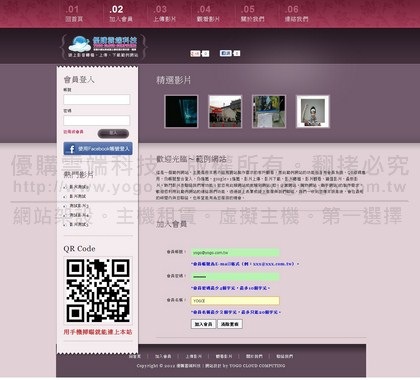Image resolution: width=420 pixels, height=380 pixels.
Task: Click the clear/reset form button
Action: pyautogui.click(x=230, y=324)
